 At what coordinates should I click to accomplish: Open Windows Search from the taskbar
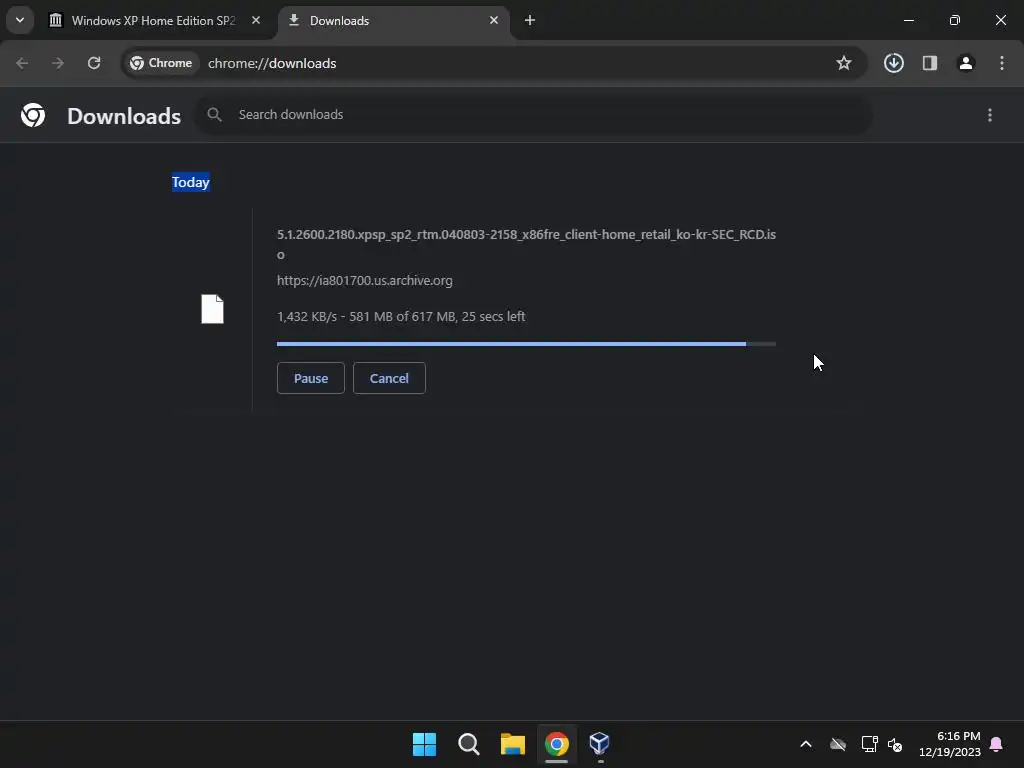pyautogui.click(x=469, y=744)
